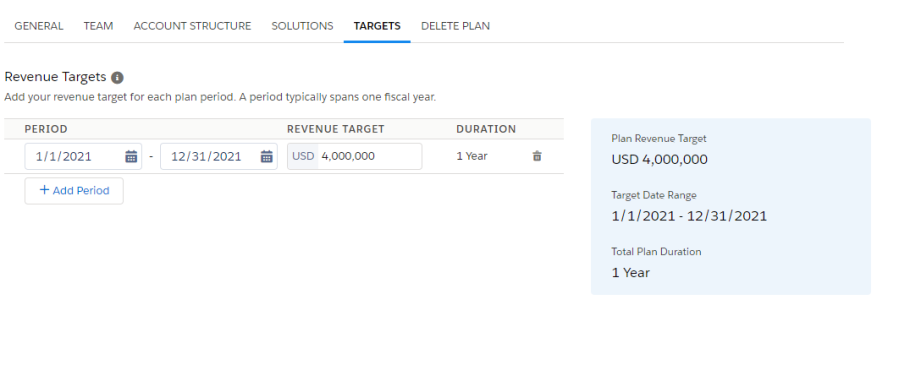Select the Revenue Target column header
Viewport: 899px width, 376px height.
[x=335, y=129]
